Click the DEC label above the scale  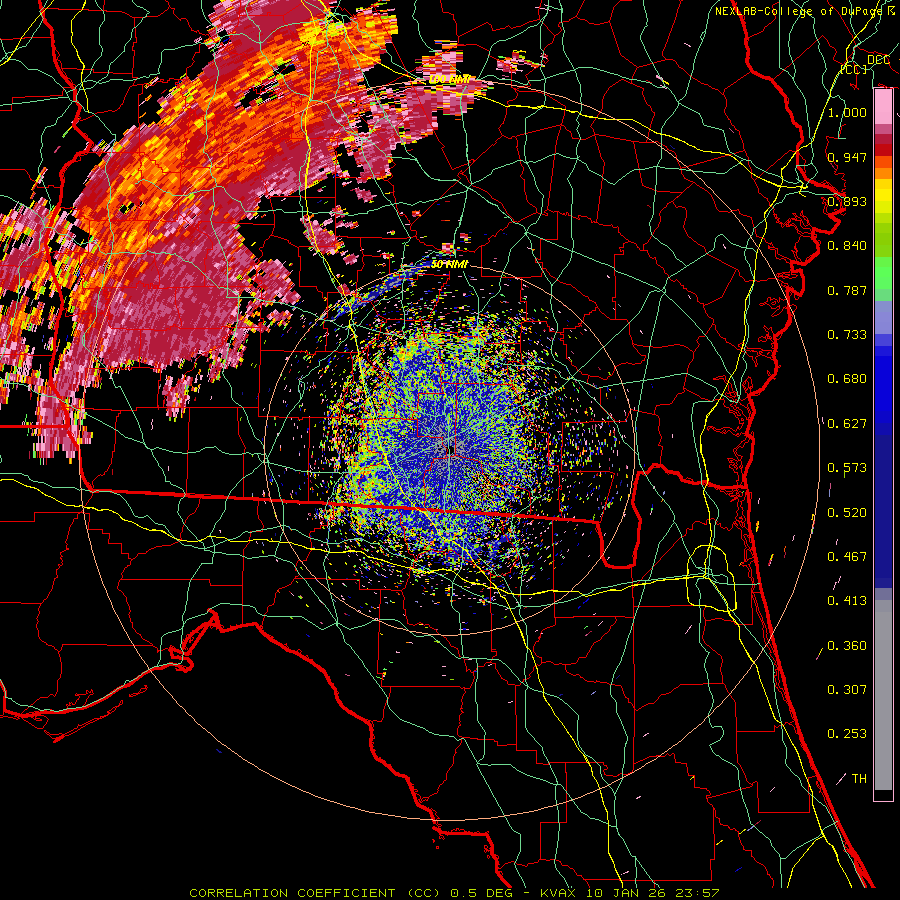(878, 59)
